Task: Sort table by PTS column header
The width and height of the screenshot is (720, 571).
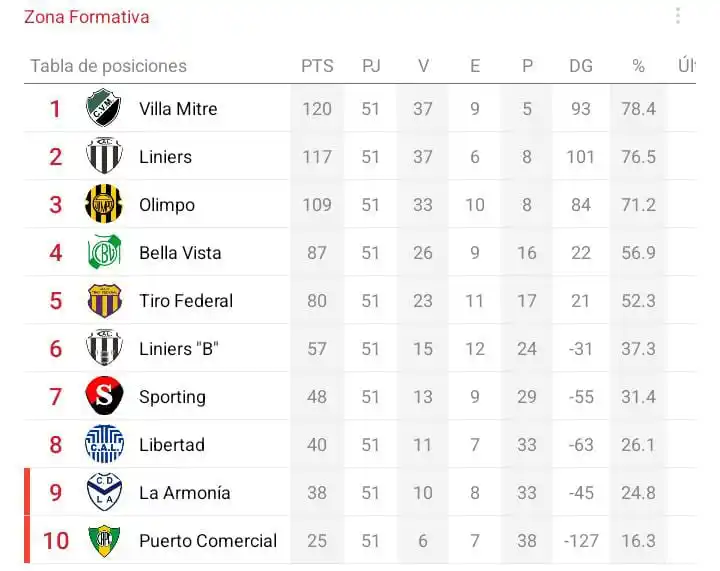Action: pyautogui.click(x=317, y=66)
